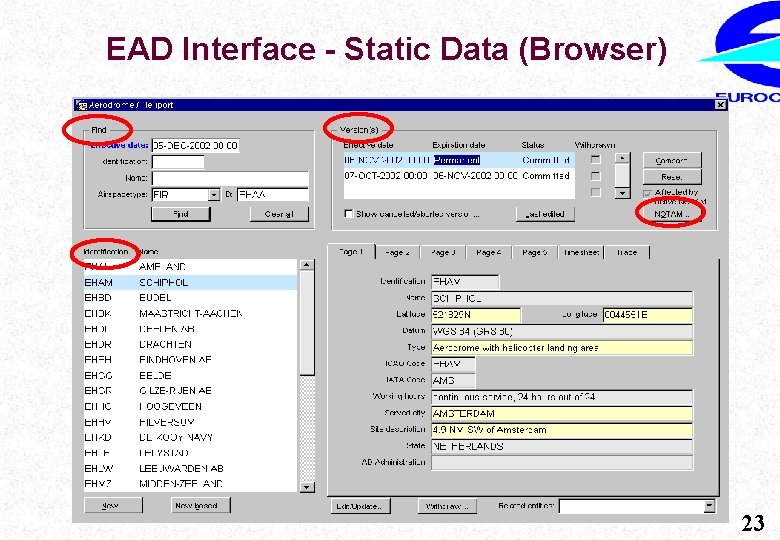780x540 pixels.
Task: Click the Find button
Action: (x=181, y=214)
